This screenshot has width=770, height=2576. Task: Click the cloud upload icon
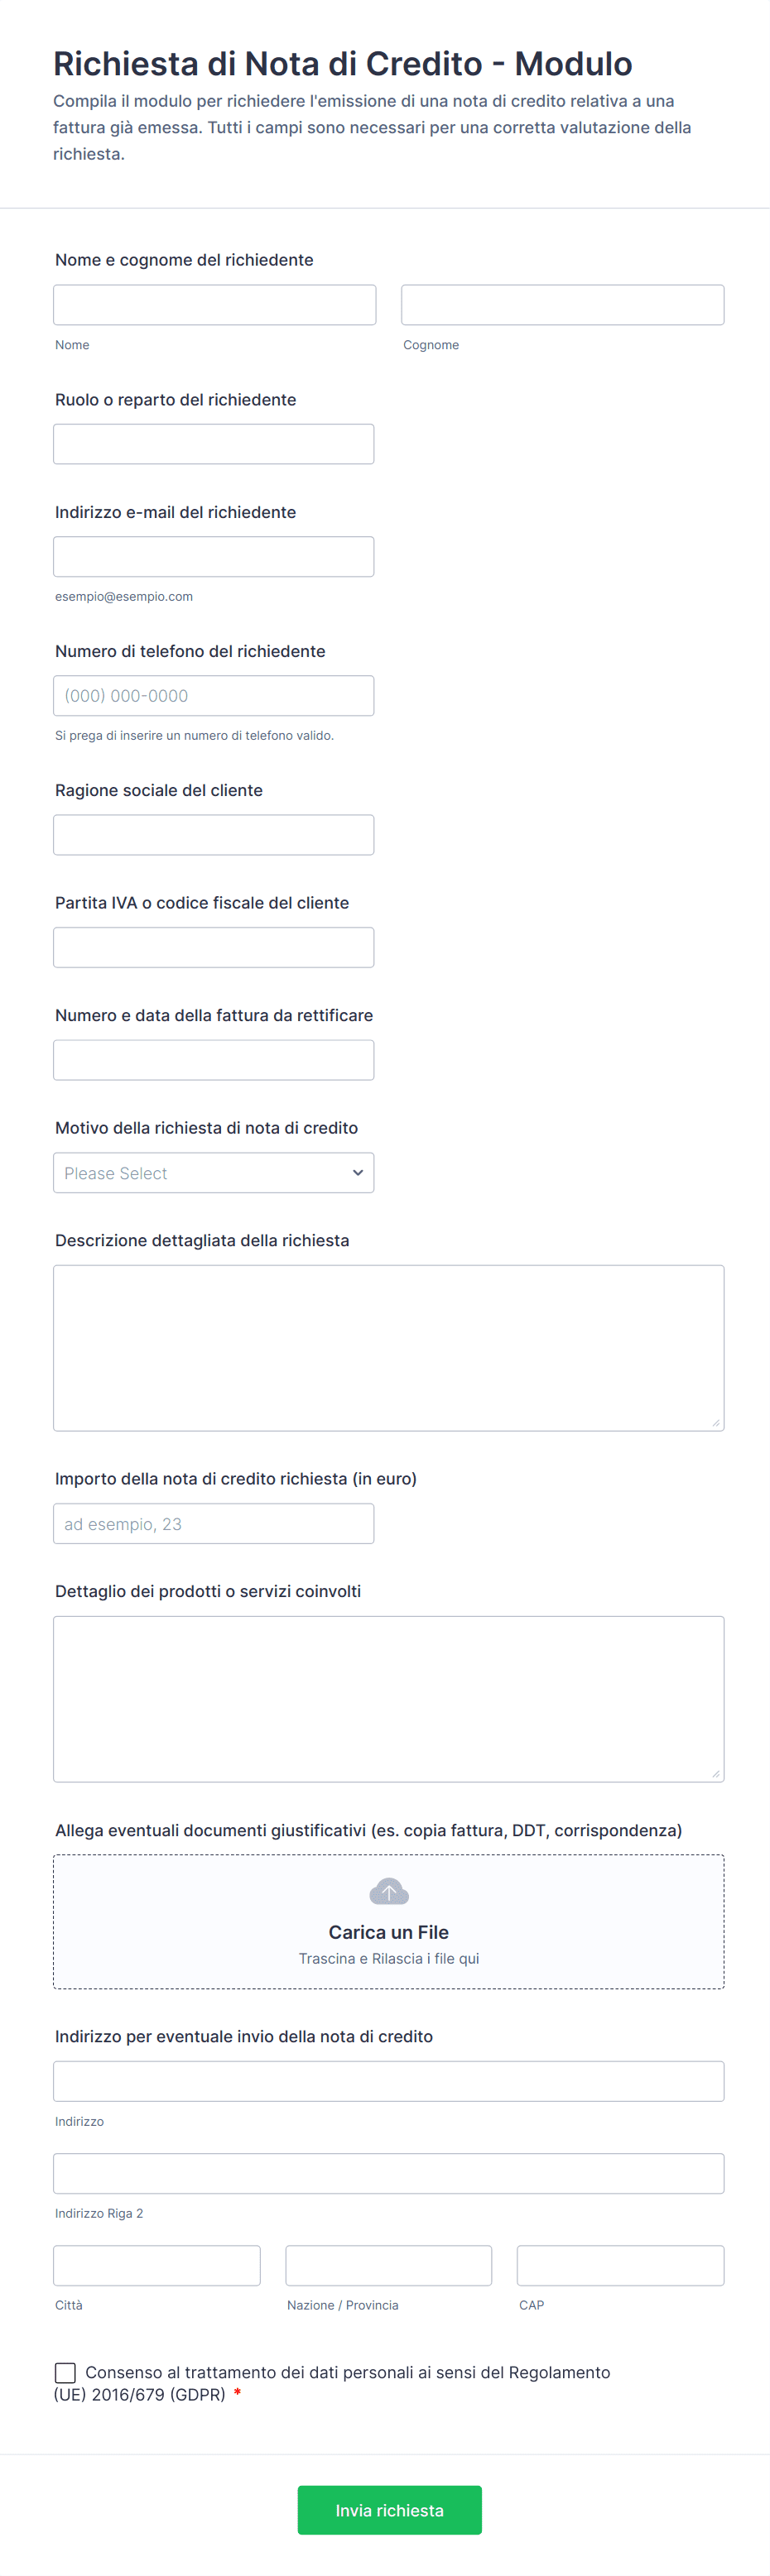coord(389,1891)
